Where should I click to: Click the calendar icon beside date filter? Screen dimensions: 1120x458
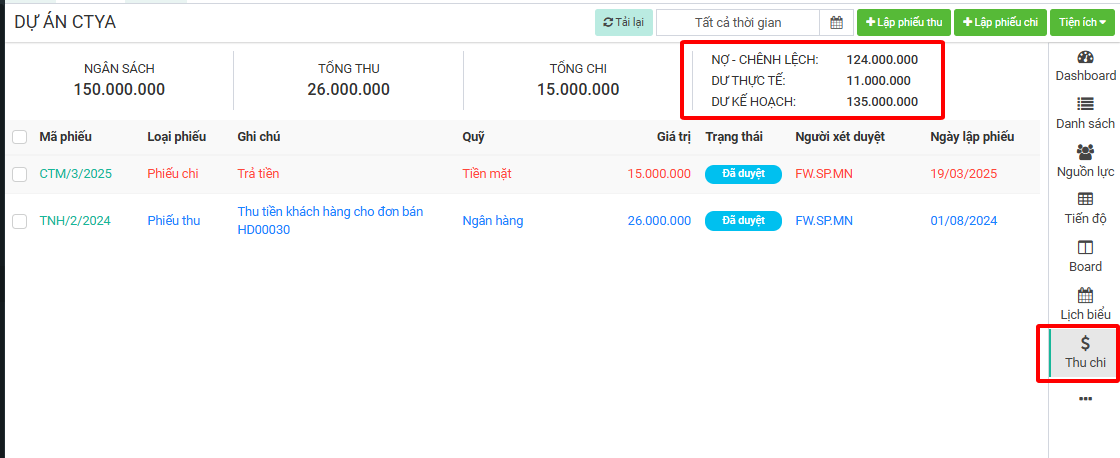[x=836, y=23]
